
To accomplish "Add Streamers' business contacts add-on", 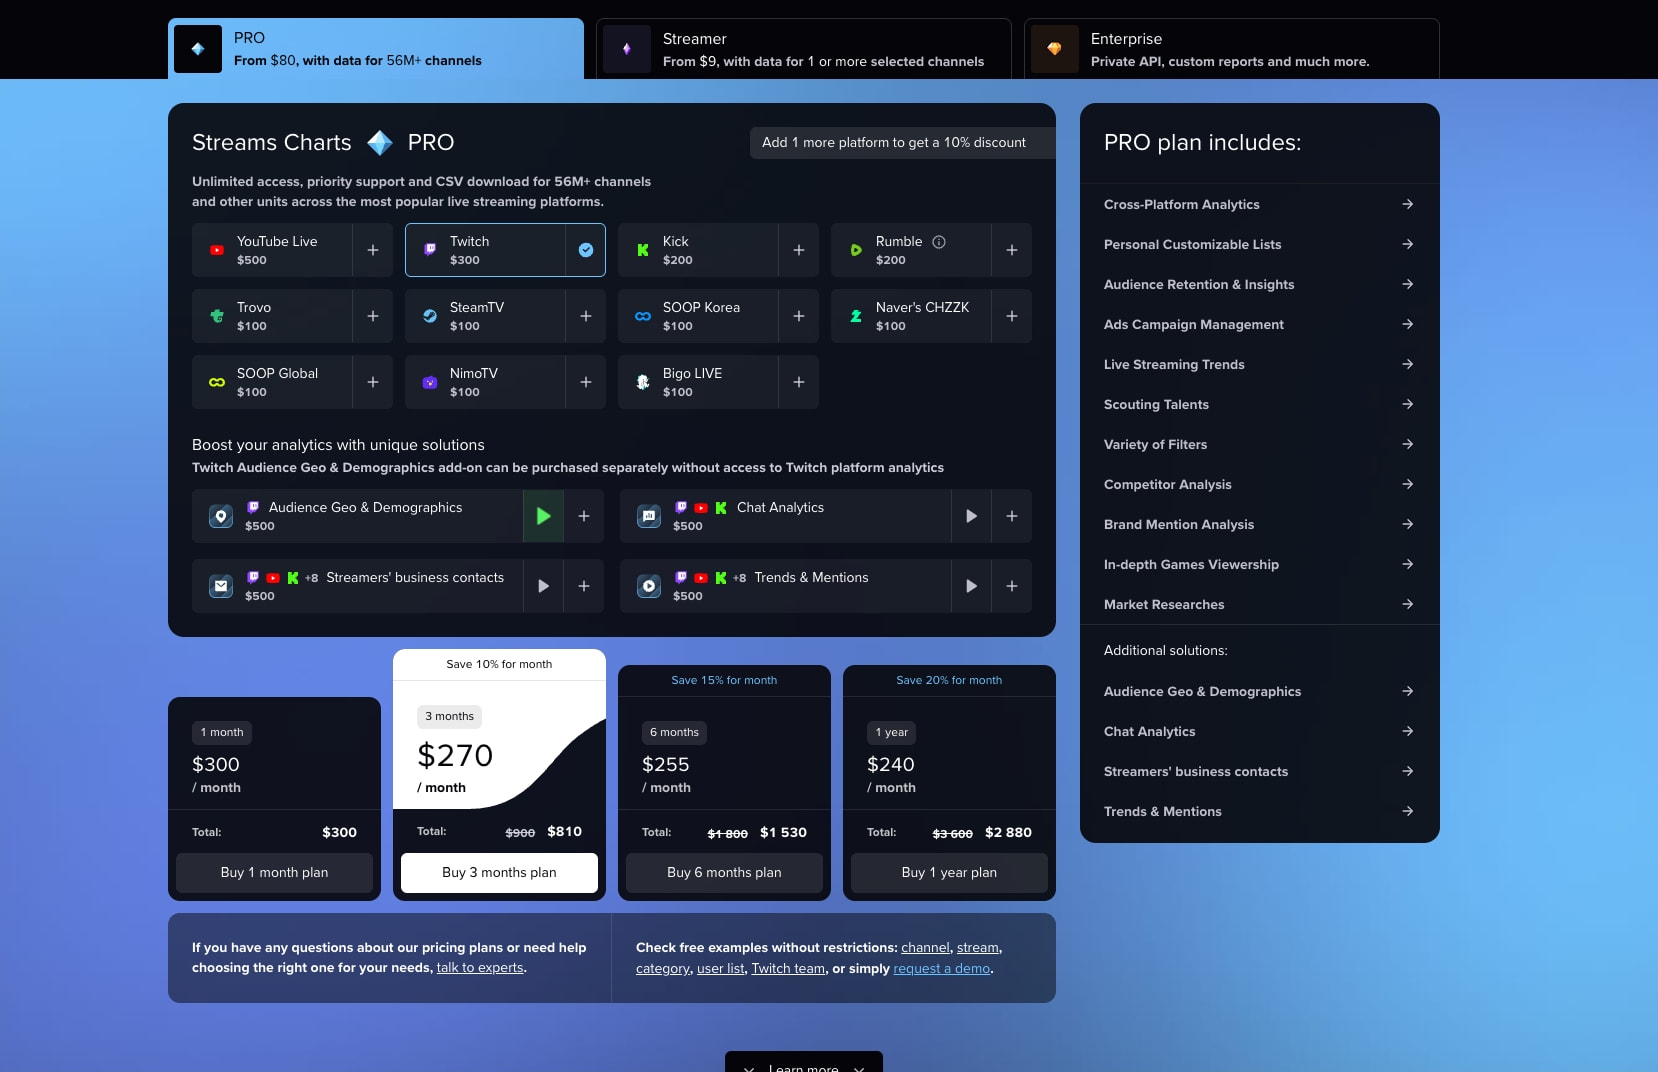I will pyautogui.click(x=584, y=586).
